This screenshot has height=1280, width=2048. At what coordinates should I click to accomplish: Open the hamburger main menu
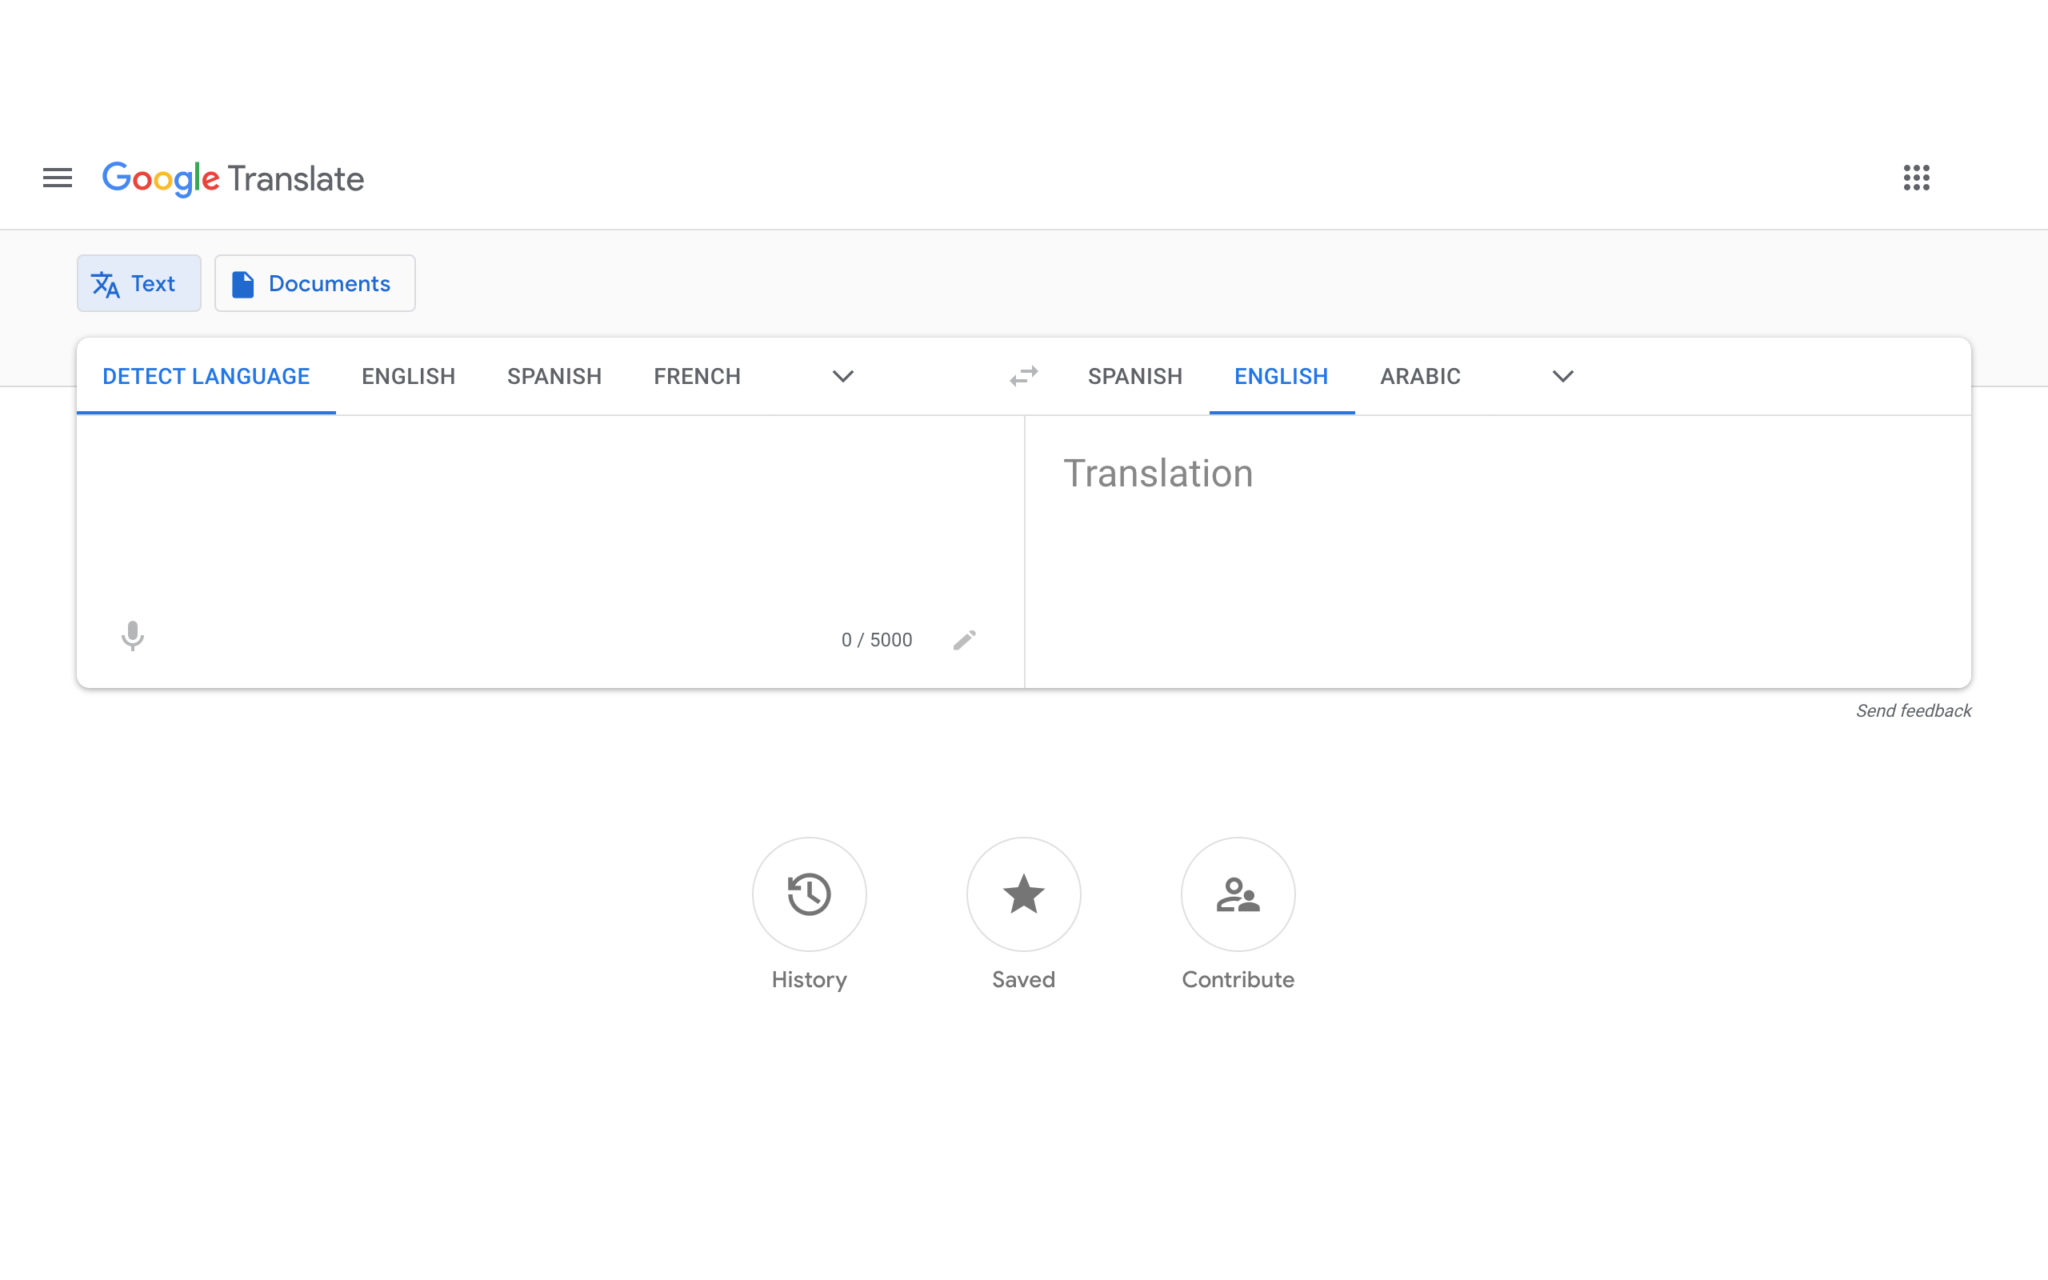[x=57, y=178]
